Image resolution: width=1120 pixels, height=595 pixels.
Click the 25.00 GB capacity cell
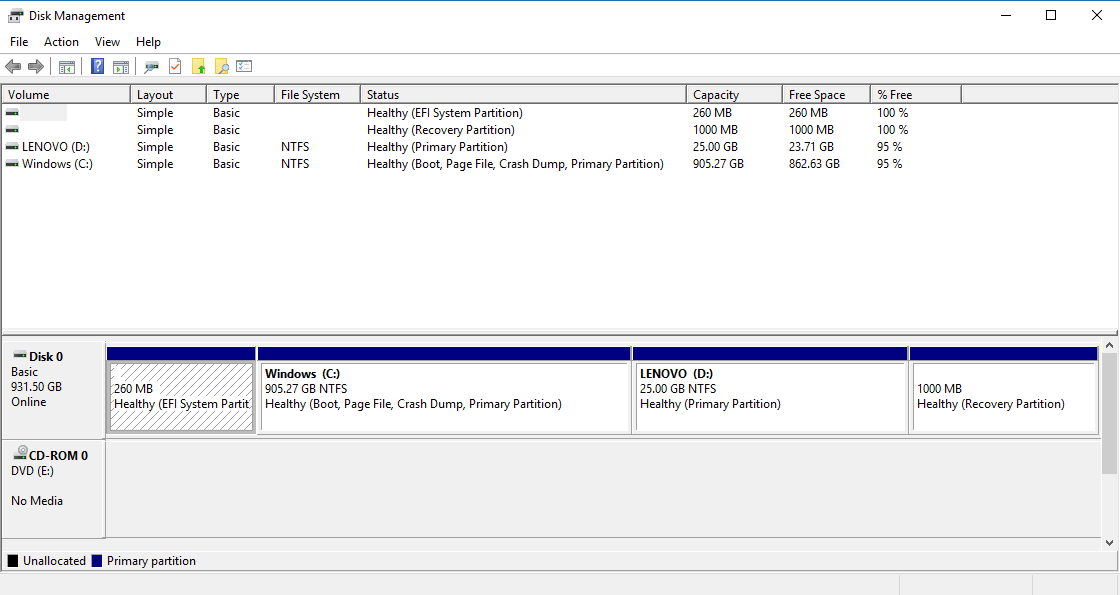click(x=715, y=147)
